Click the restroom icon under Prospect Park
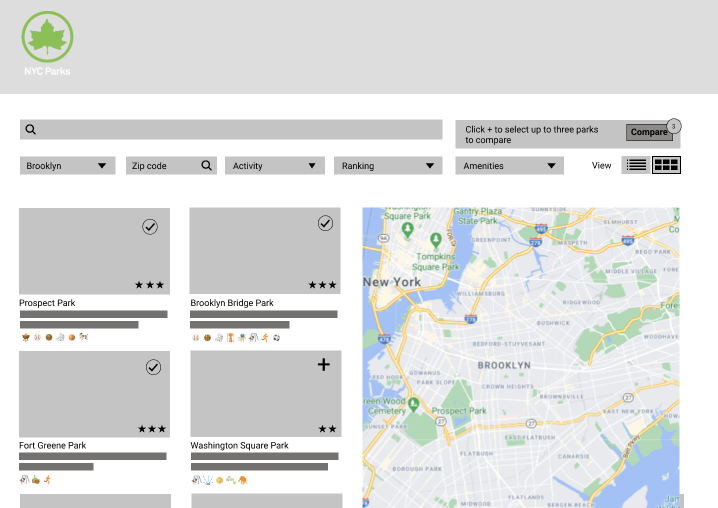718x508 pixels. (60, 338)
